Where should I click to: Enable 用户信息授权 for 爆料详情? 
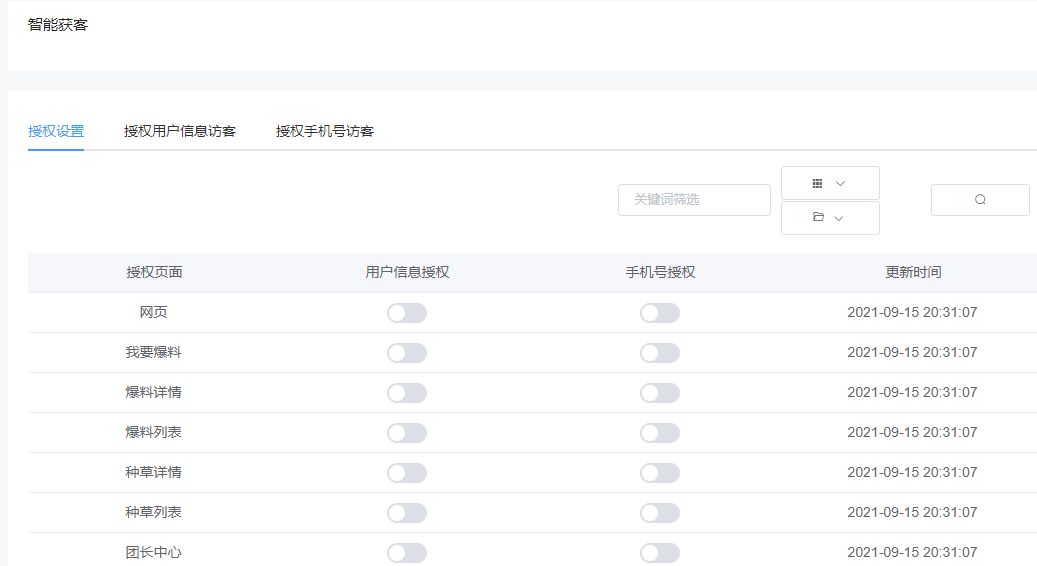pyautogui.click(x=407, y=393)
